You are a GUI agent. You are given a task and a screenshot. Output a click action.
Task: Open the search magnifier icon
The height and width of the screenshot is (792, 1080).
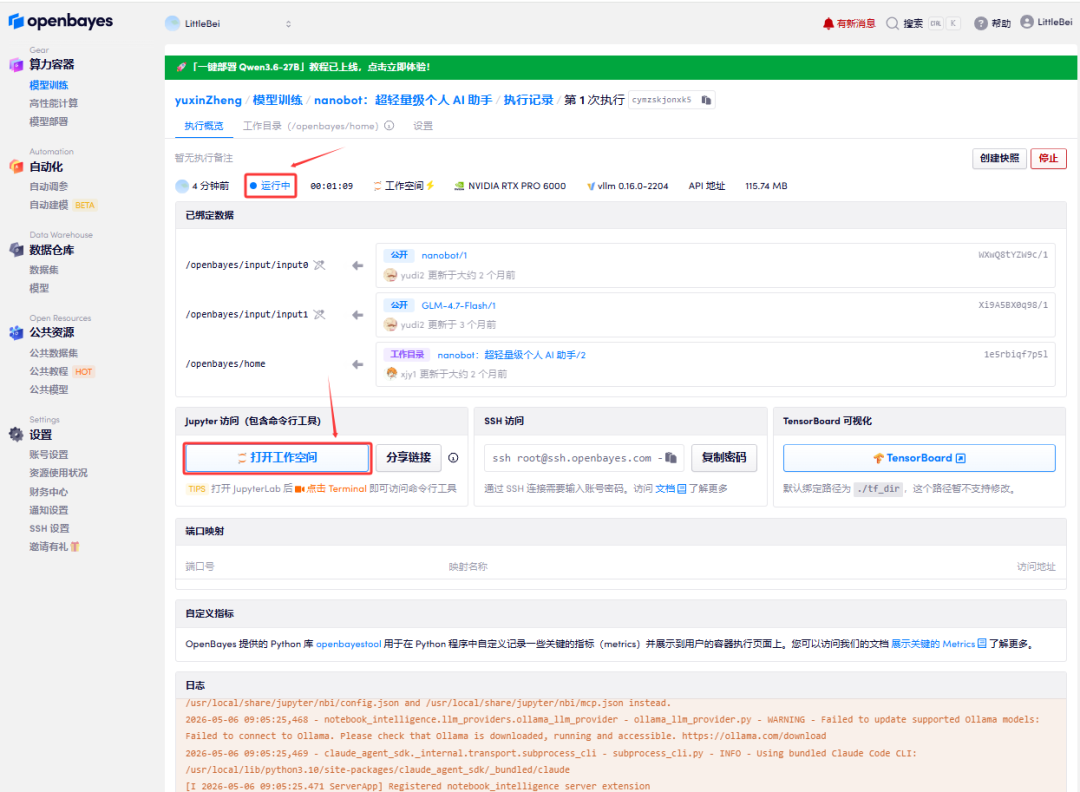click(x=892, y=23)
